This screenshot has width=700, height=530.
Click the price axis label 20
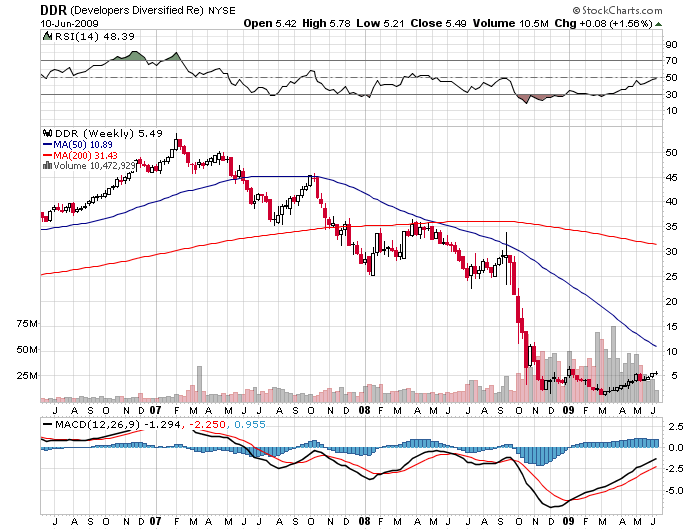(671, 301)
